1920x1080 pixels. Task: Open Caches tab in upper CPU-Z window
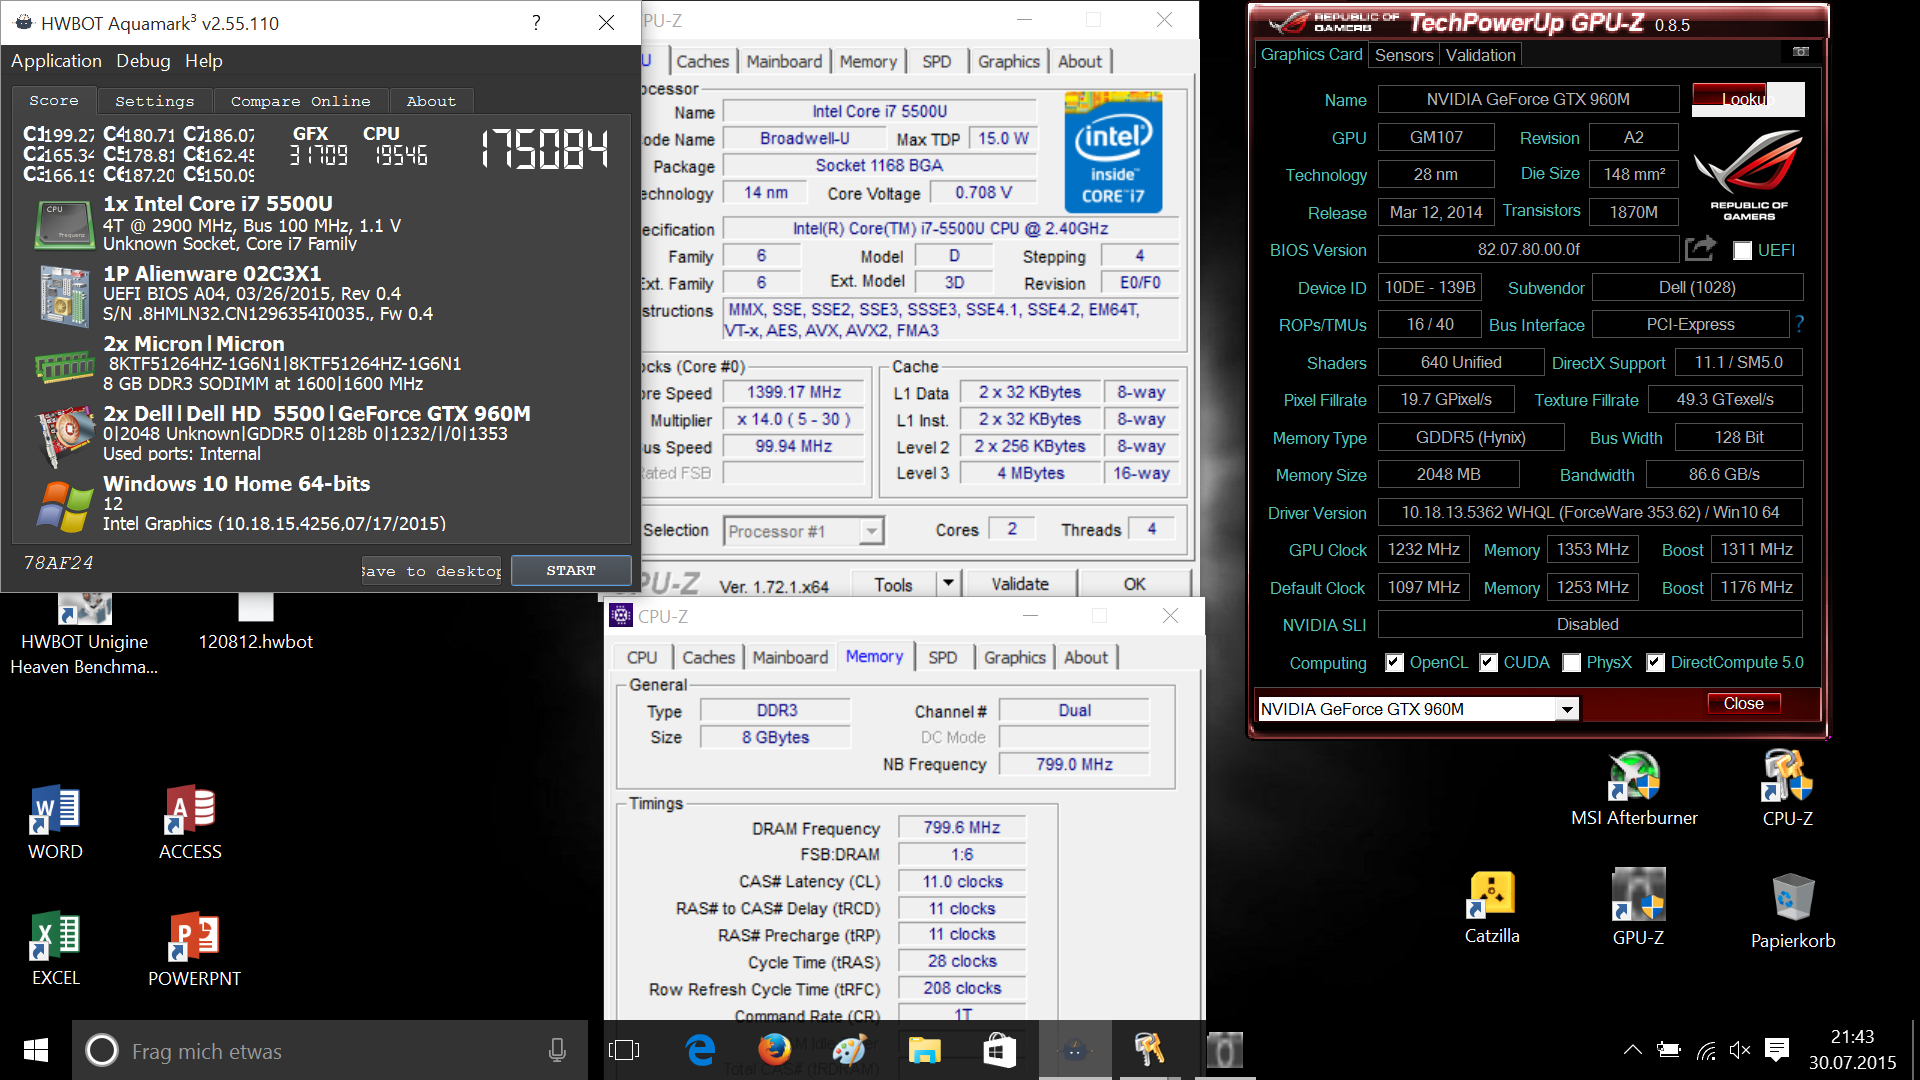point(703,61)
